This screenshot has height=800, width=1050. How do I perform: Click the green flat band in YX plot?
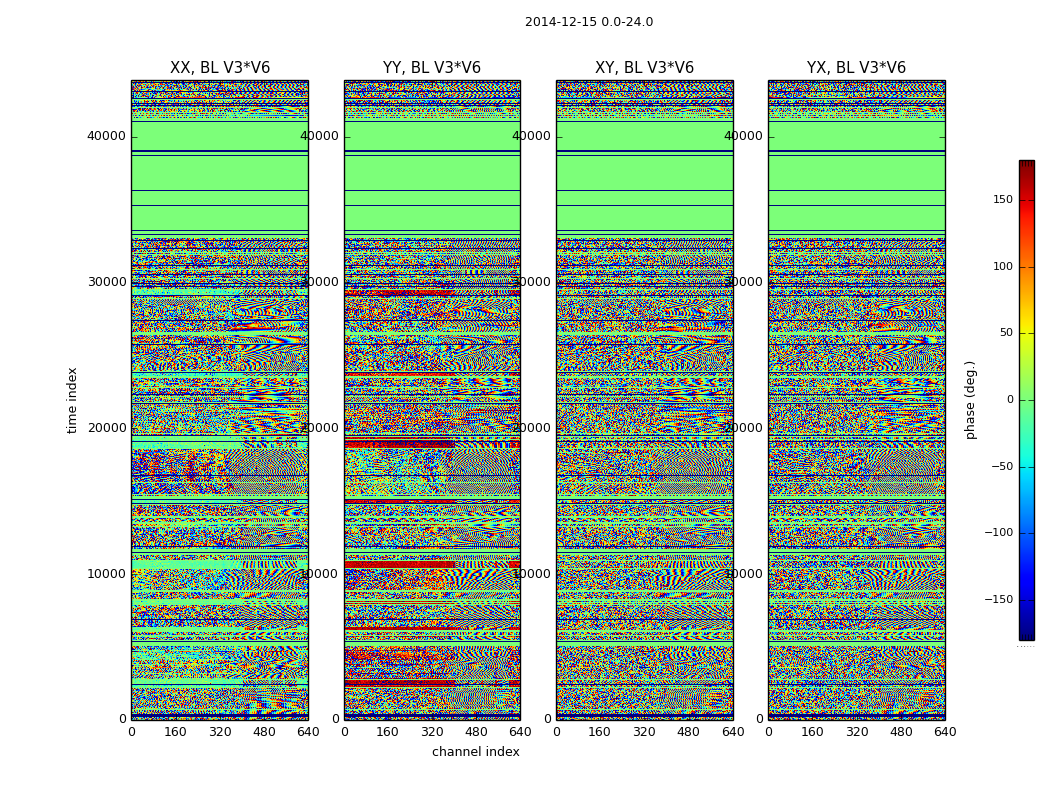coord(856,177)
